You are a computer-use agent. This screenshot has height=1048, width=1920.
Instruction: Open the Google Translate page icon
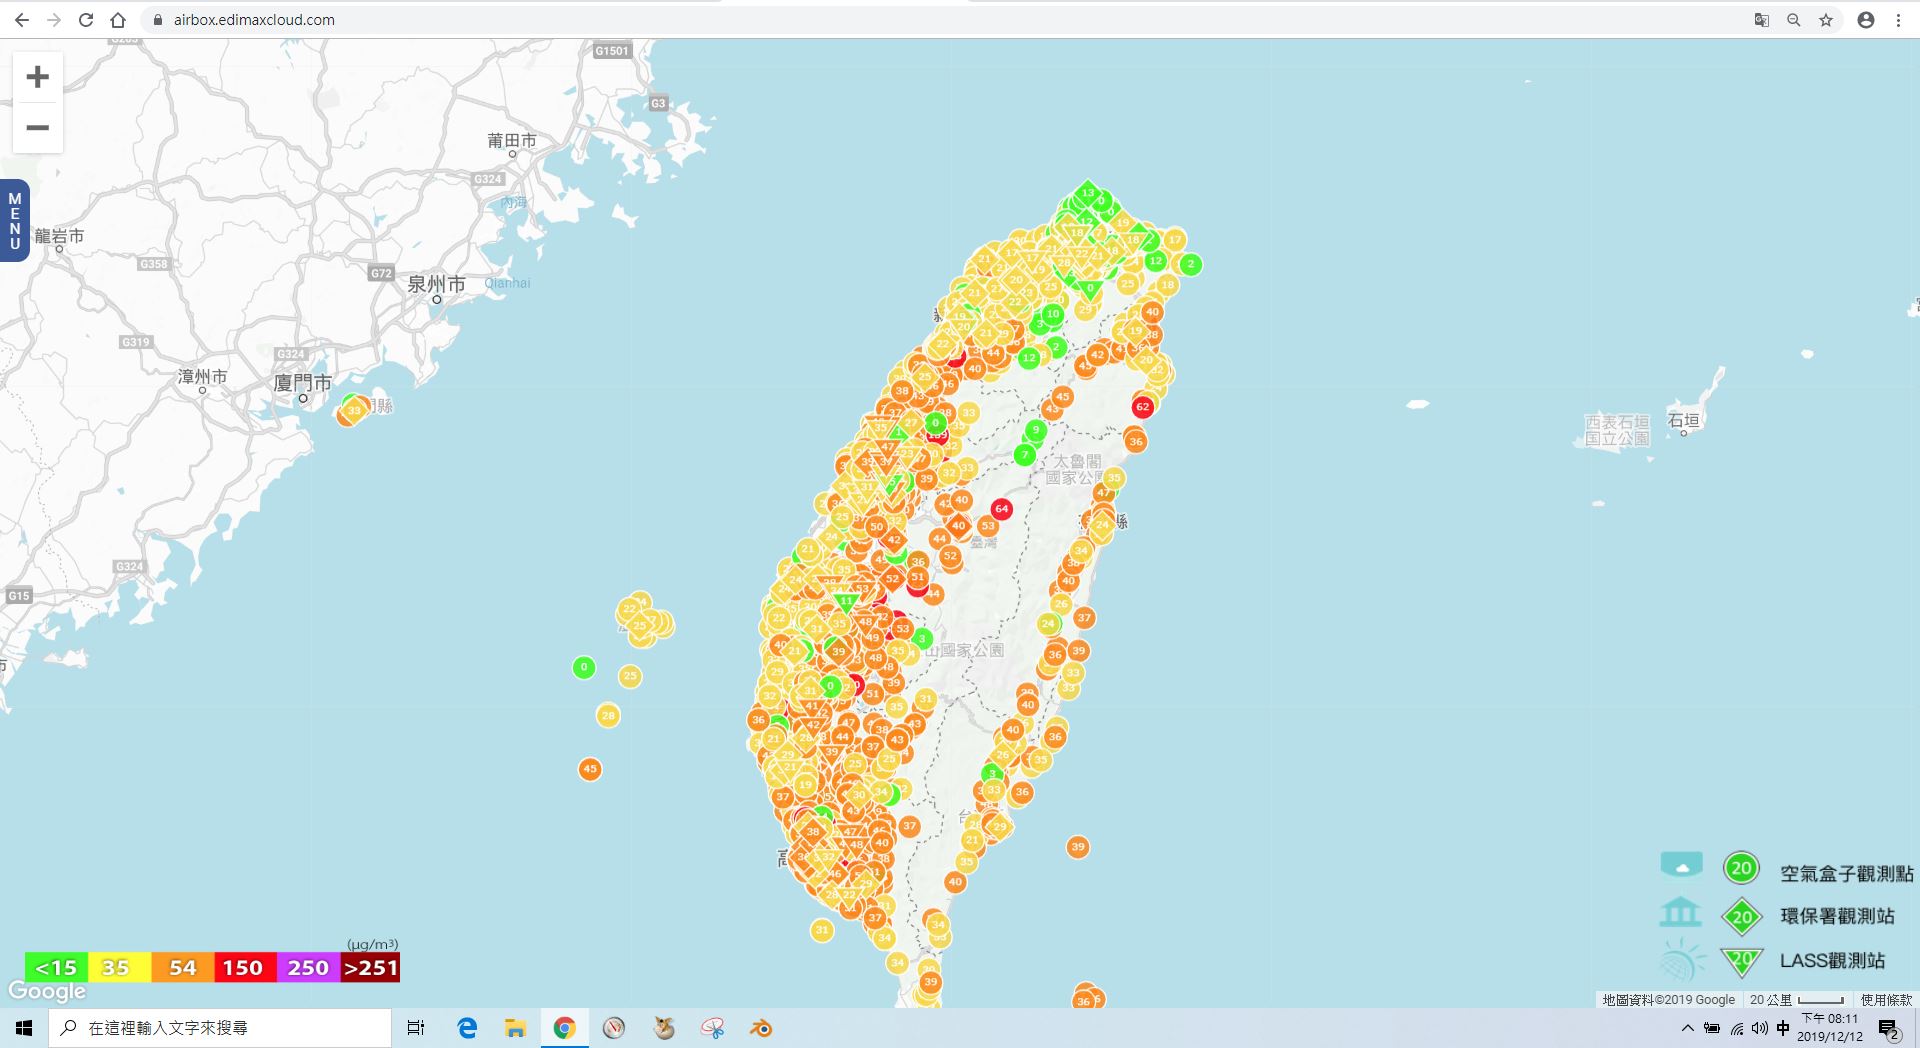[1762, 20]
